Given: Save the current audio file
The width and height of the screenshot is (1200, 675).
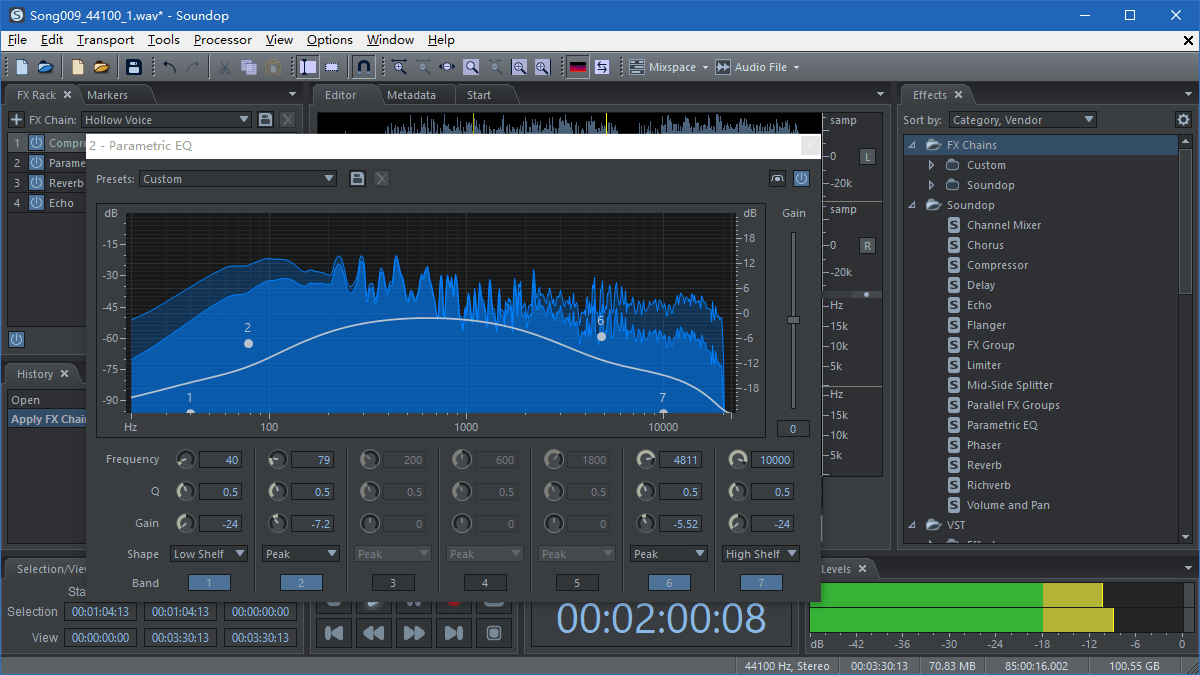Looking at the screenshot, I should point(134,66).
